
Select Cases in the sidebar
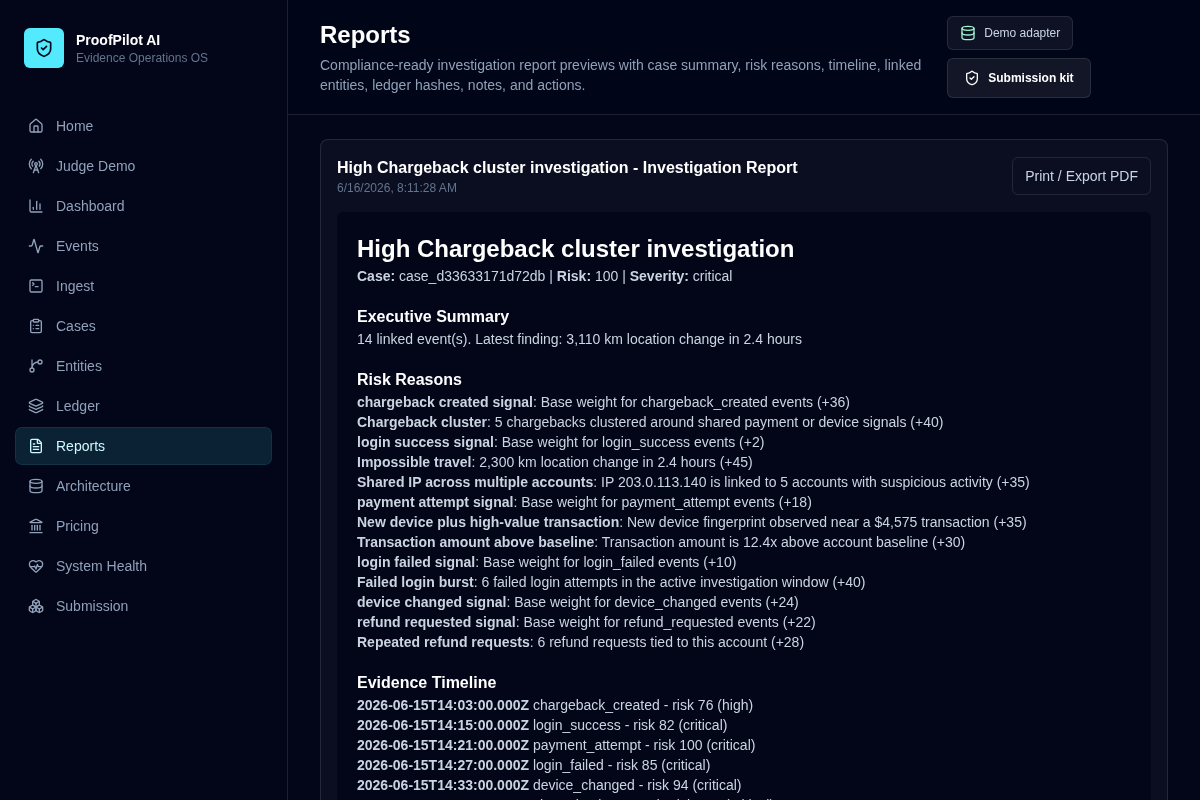(x=143, y=326)
